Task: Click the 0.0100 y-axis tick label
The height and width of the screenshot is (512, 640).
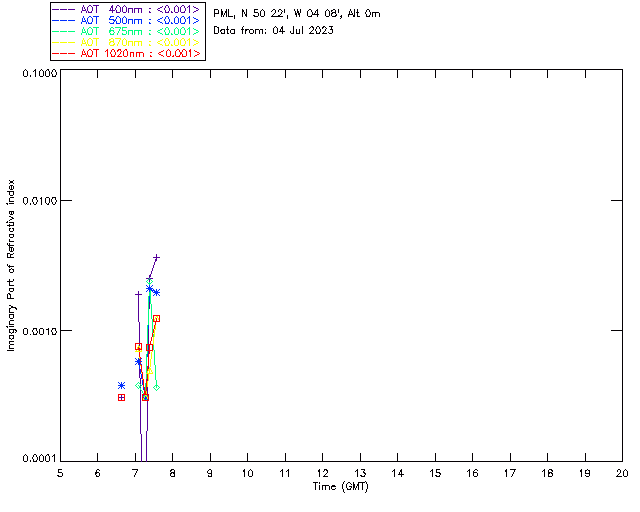Action: tap(40, 200)
